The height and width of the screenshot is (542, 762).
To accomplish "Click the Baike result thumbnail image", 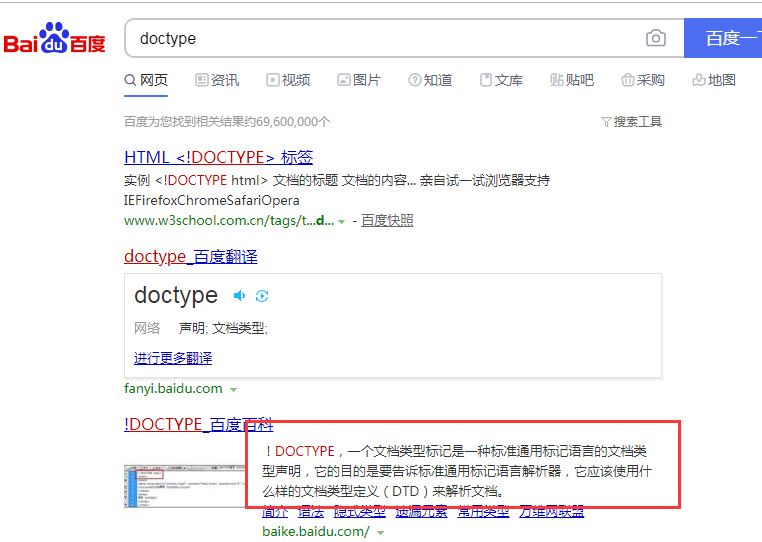I will point(185,486).
